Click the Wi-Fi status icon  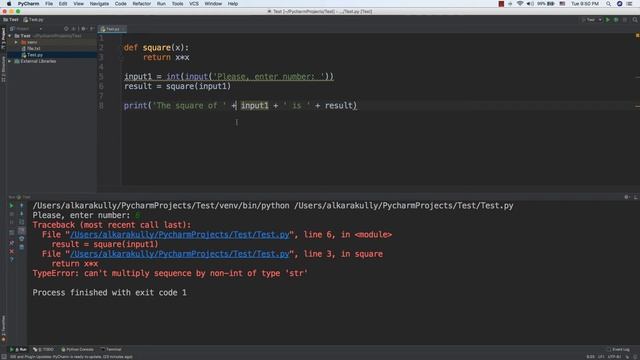[520, 4]
